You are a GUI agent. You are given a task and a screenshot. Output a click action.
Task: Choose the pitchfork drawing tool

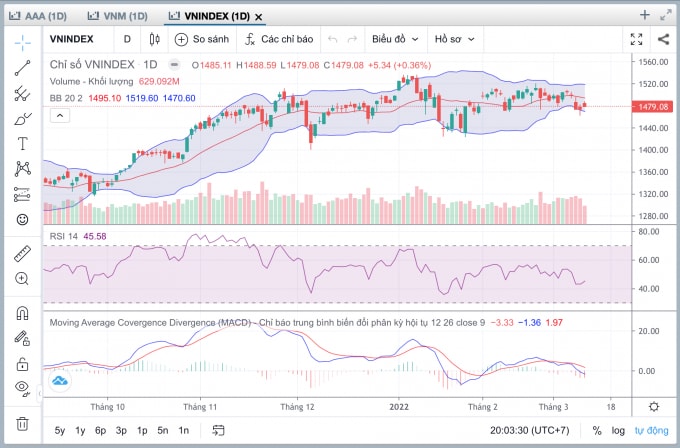point(23,93)
